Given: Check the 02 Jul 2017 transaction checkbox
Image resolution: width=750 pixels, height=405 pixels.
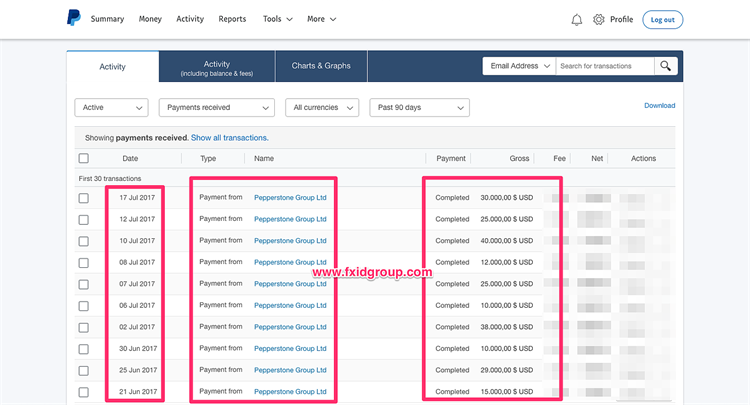Looking at the screenshot, I should (84, 328).
